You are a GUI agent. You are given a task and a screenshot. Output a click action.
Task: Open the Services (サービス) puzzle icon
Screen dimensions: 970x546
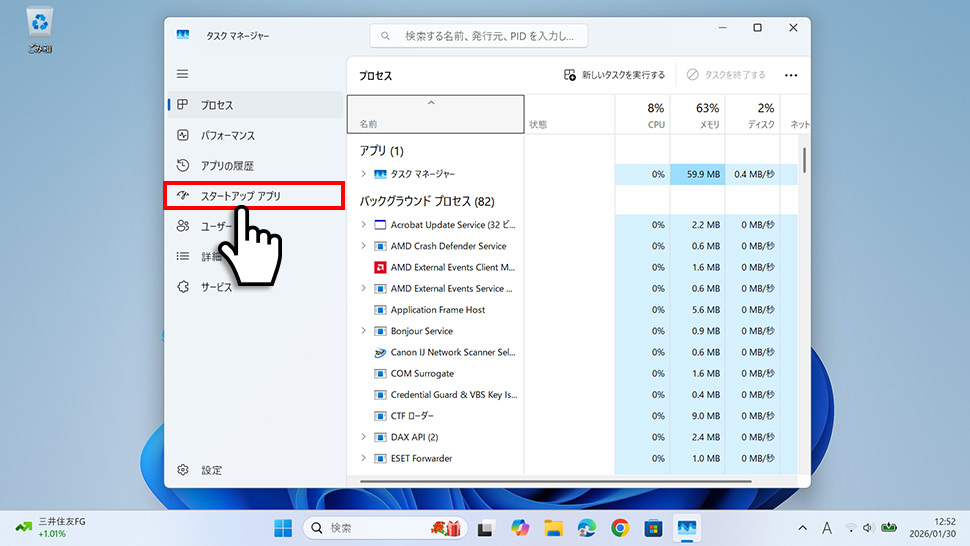(x=183, y=287)
